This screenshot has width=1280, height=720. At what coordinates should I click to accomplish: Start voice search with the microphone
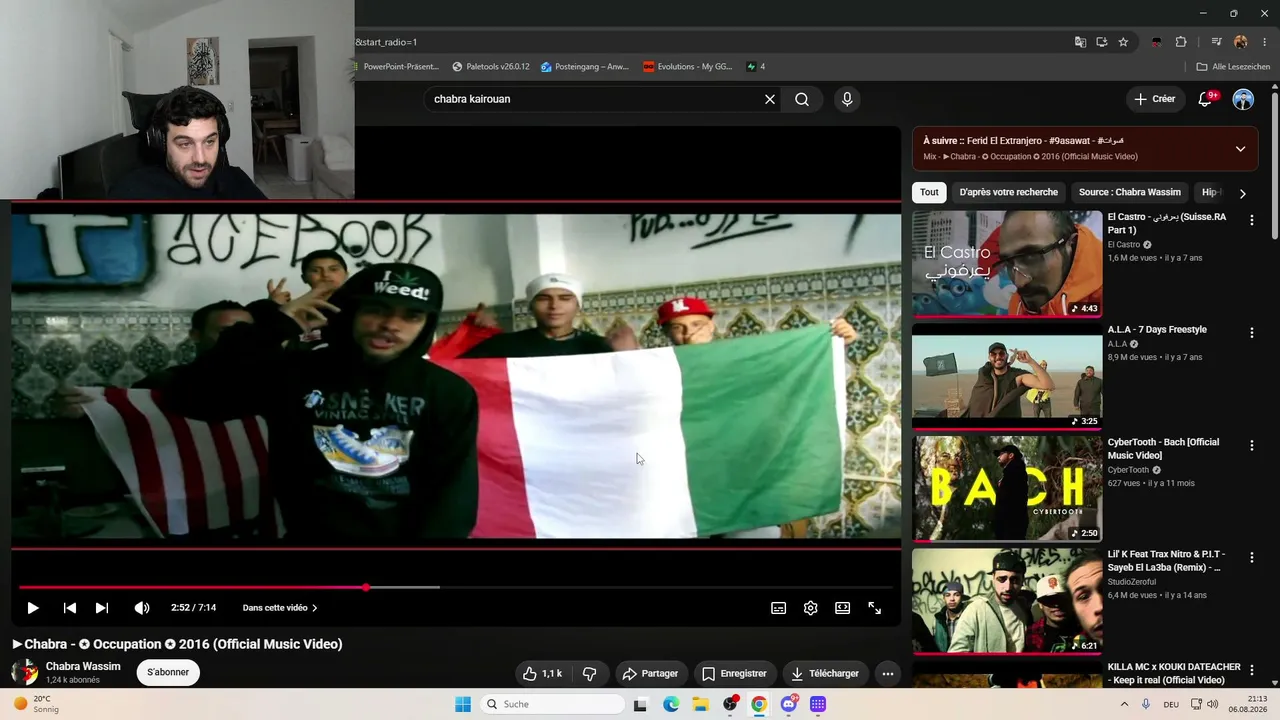pos(847,99)
